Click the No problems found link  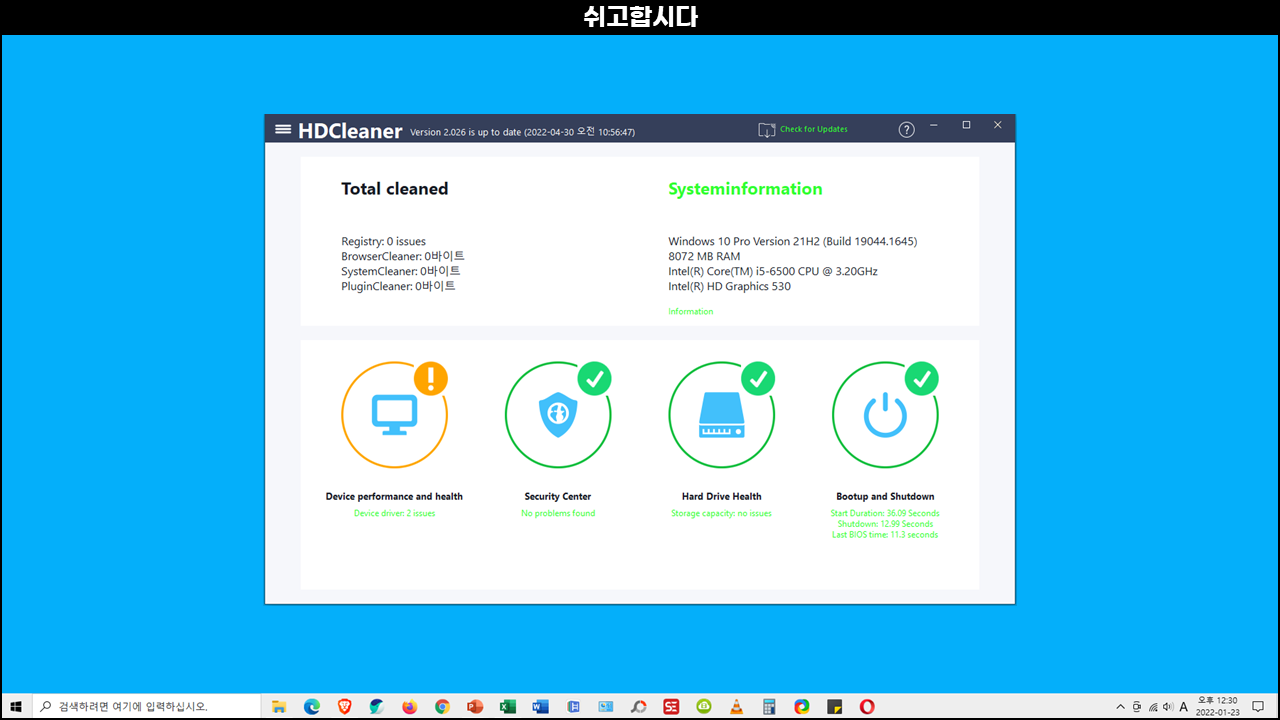tap(558, 513)
